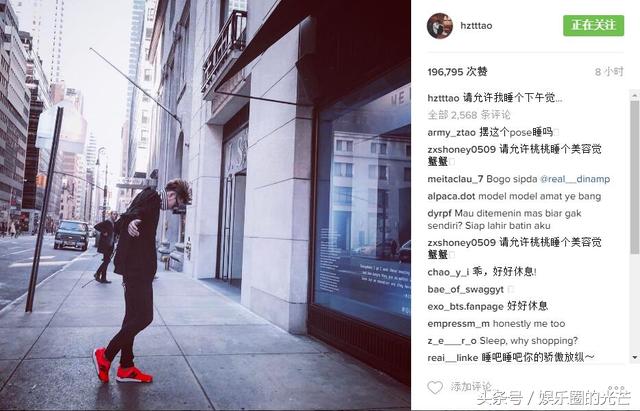Viewport: 640px width, 411px height.
Task: Click the hztttao username in header
Action: click(x=476, y=25)
